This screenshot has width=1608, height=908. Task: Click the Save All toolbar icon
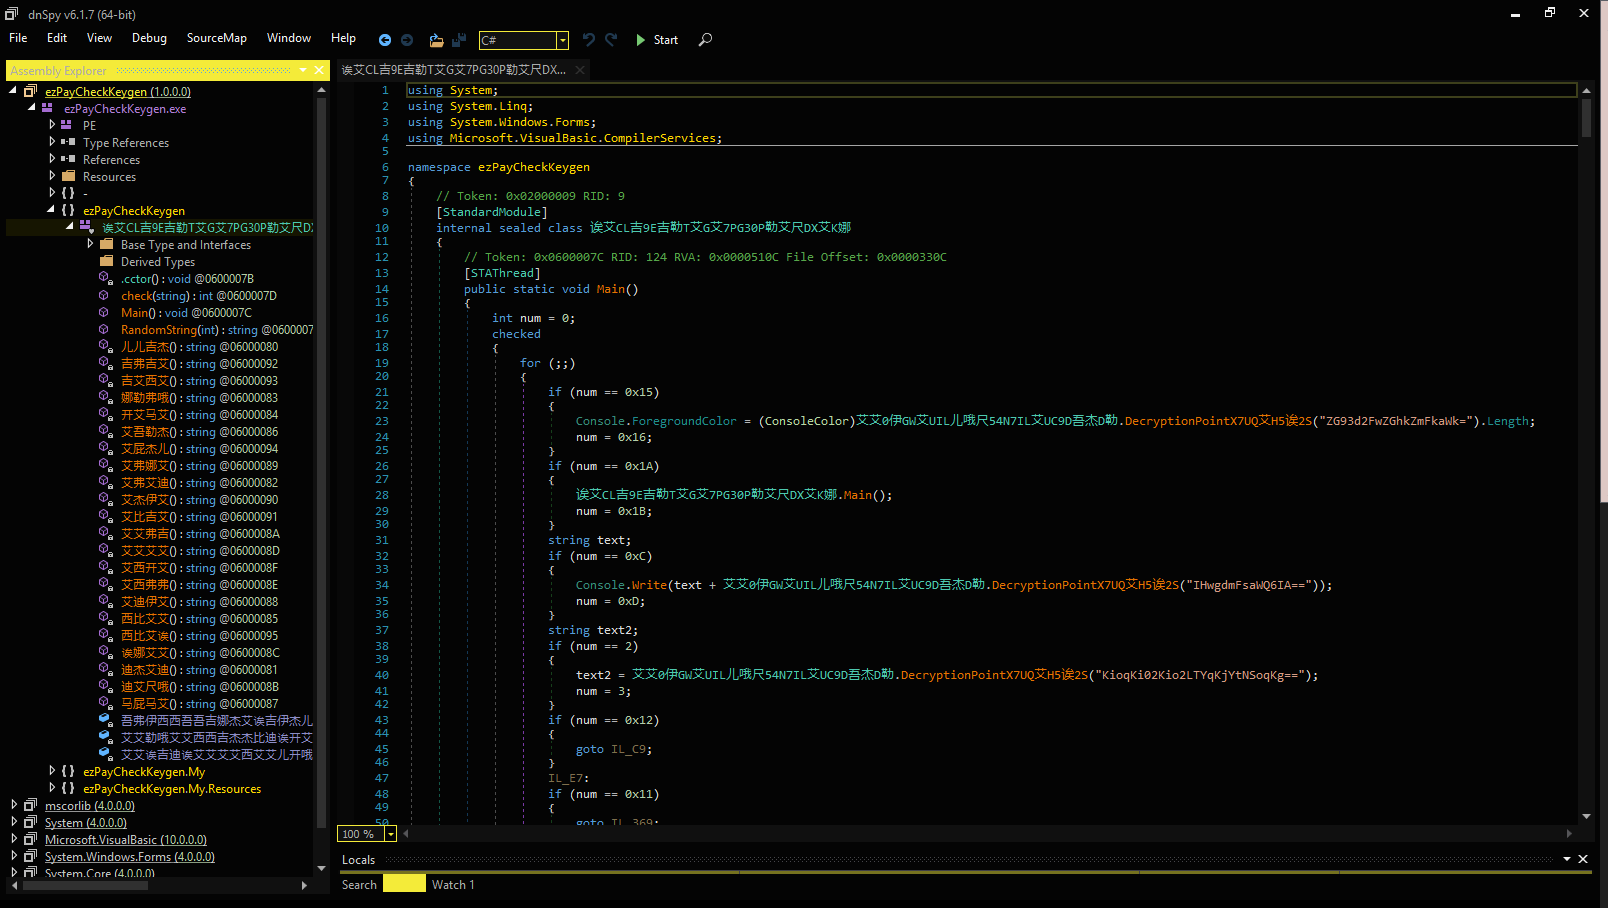click(459, 40)
